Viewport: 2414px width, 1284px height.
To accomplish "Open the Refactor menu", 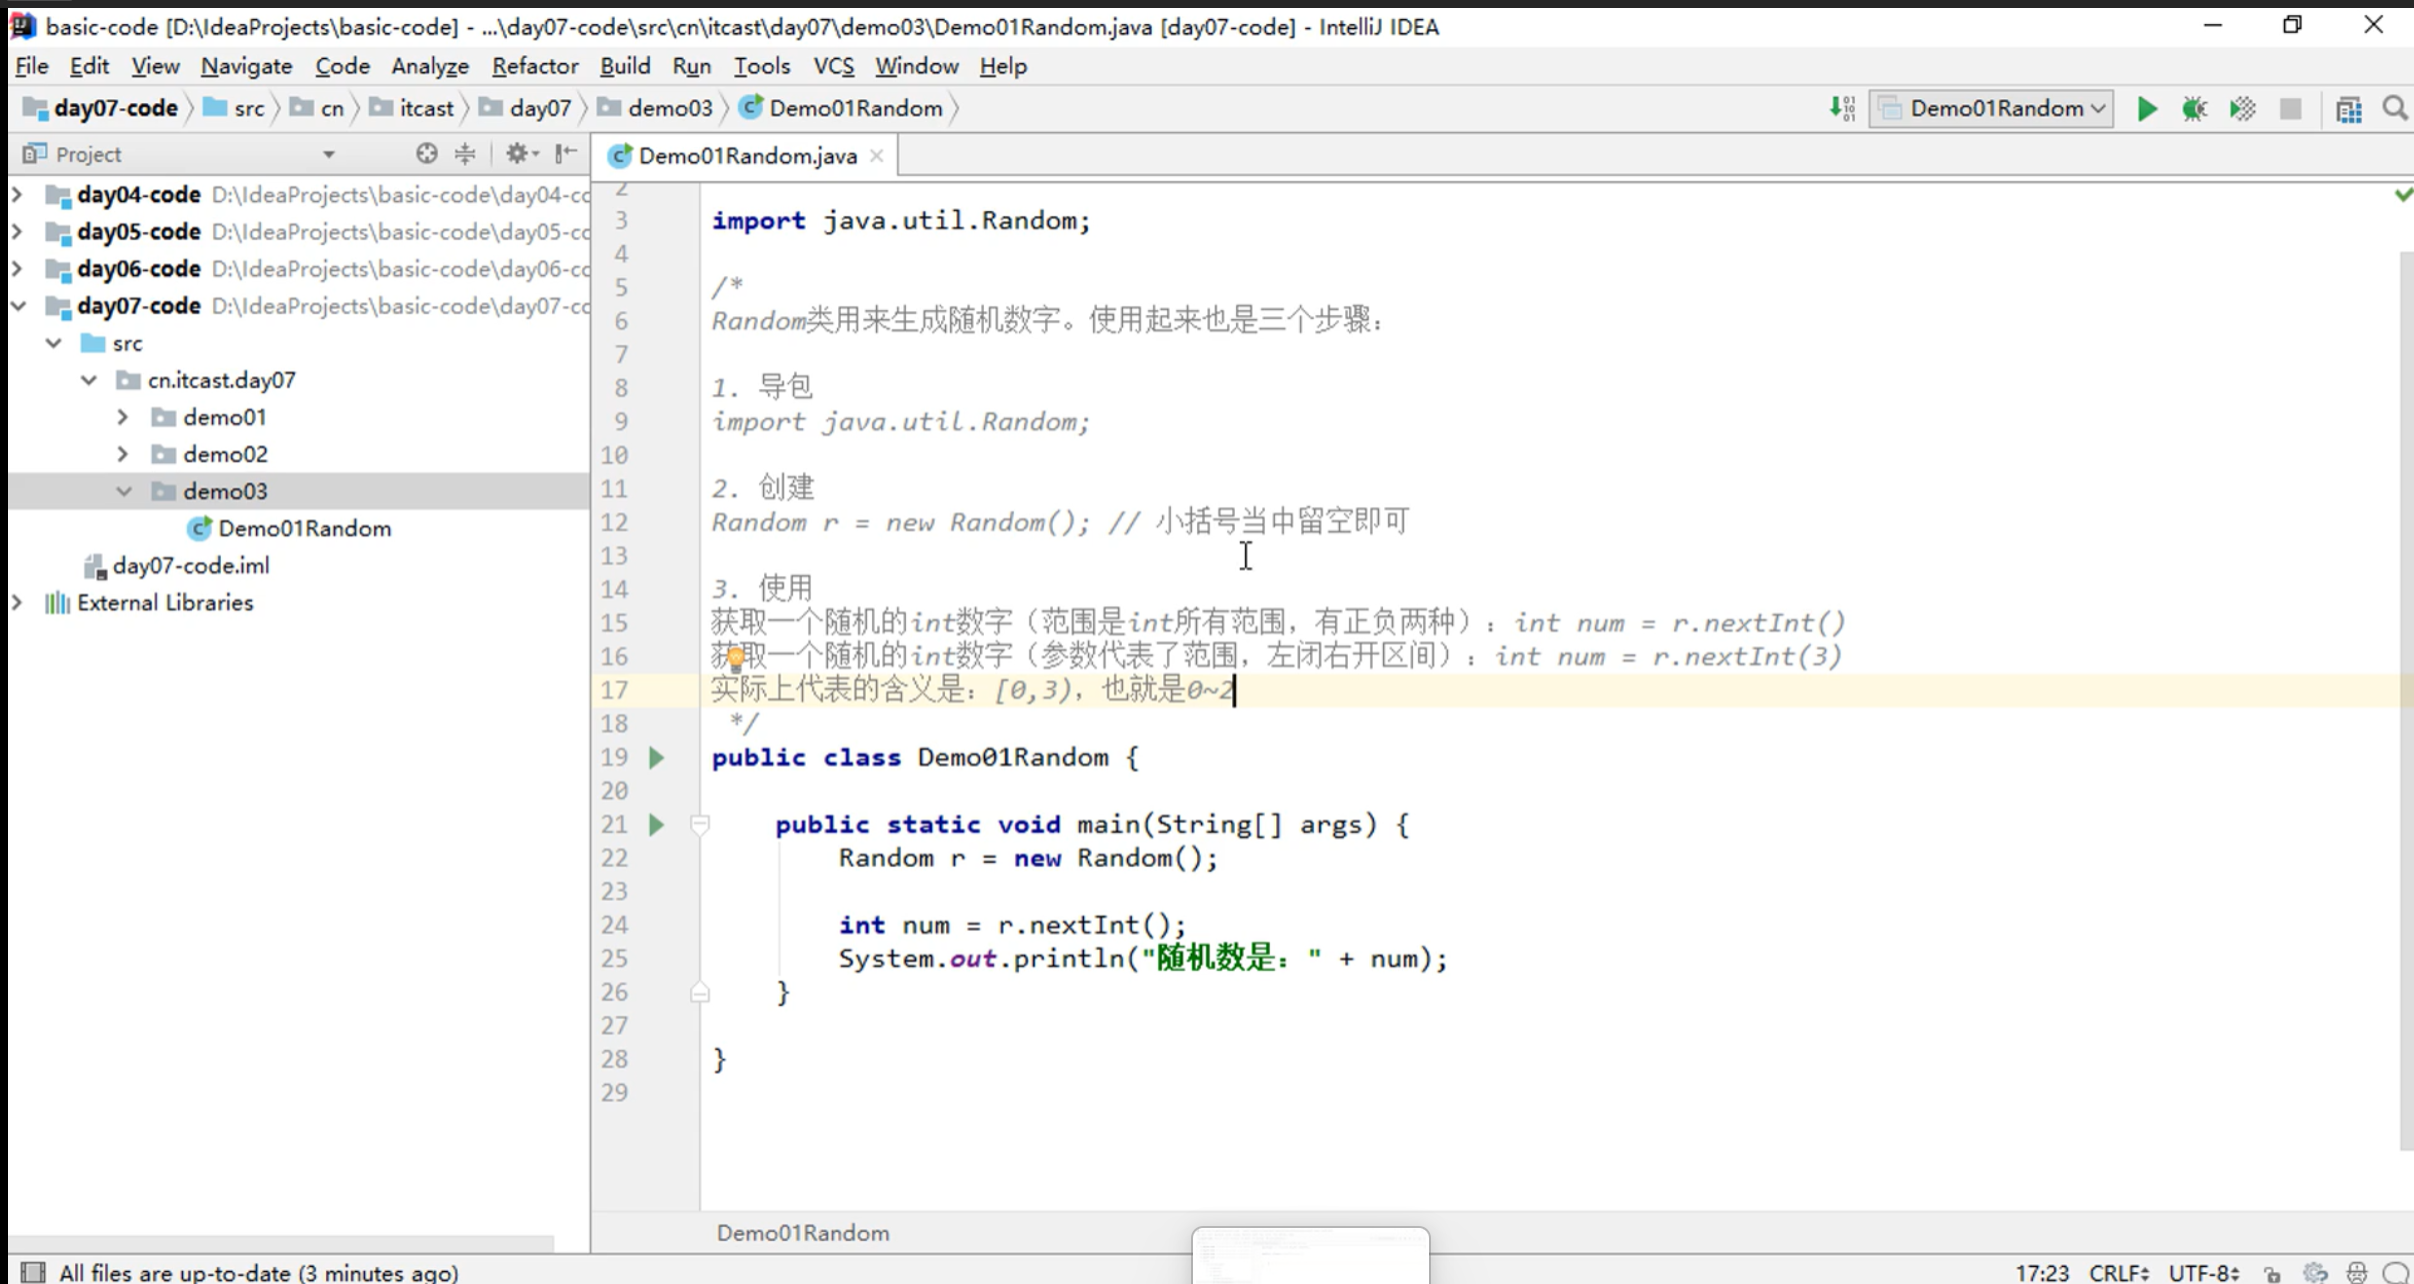I will coord(534,66).
